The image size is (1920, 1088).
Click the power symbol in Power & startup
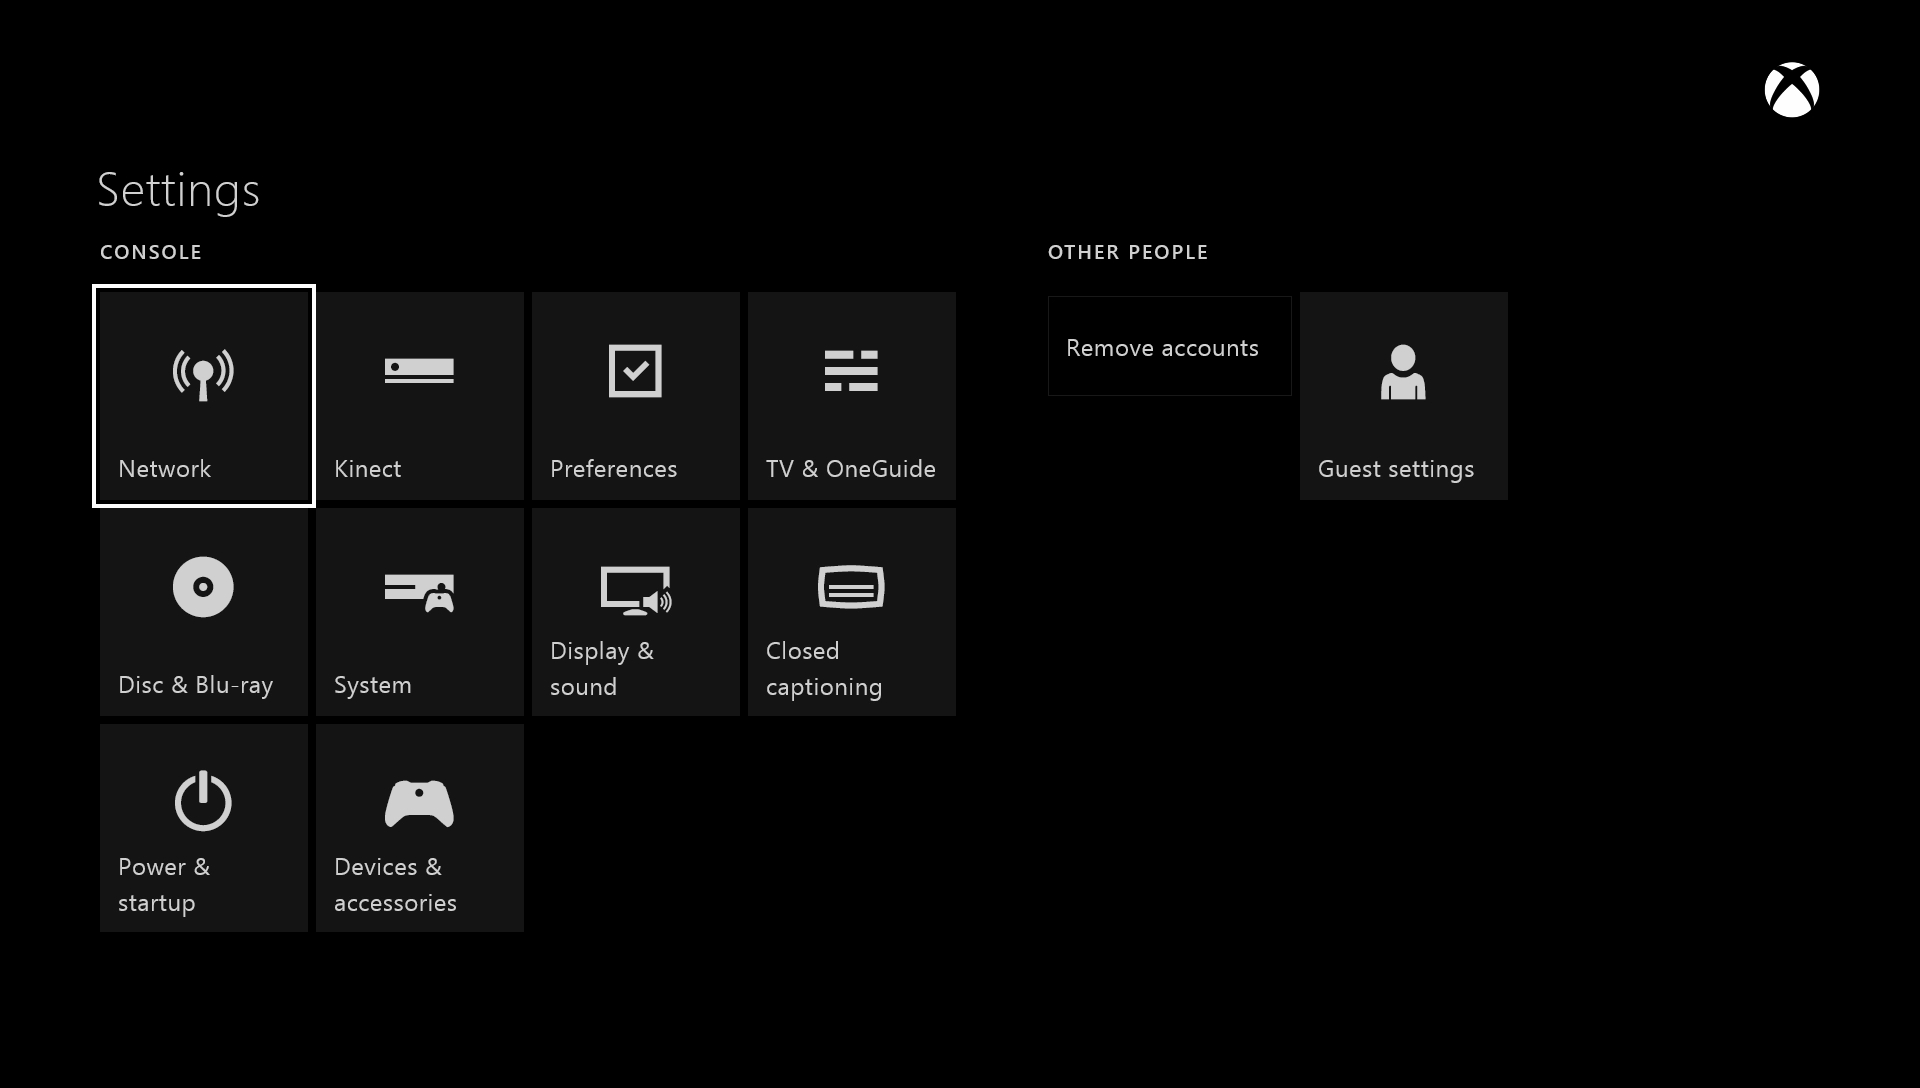click(x=204, y=803)
